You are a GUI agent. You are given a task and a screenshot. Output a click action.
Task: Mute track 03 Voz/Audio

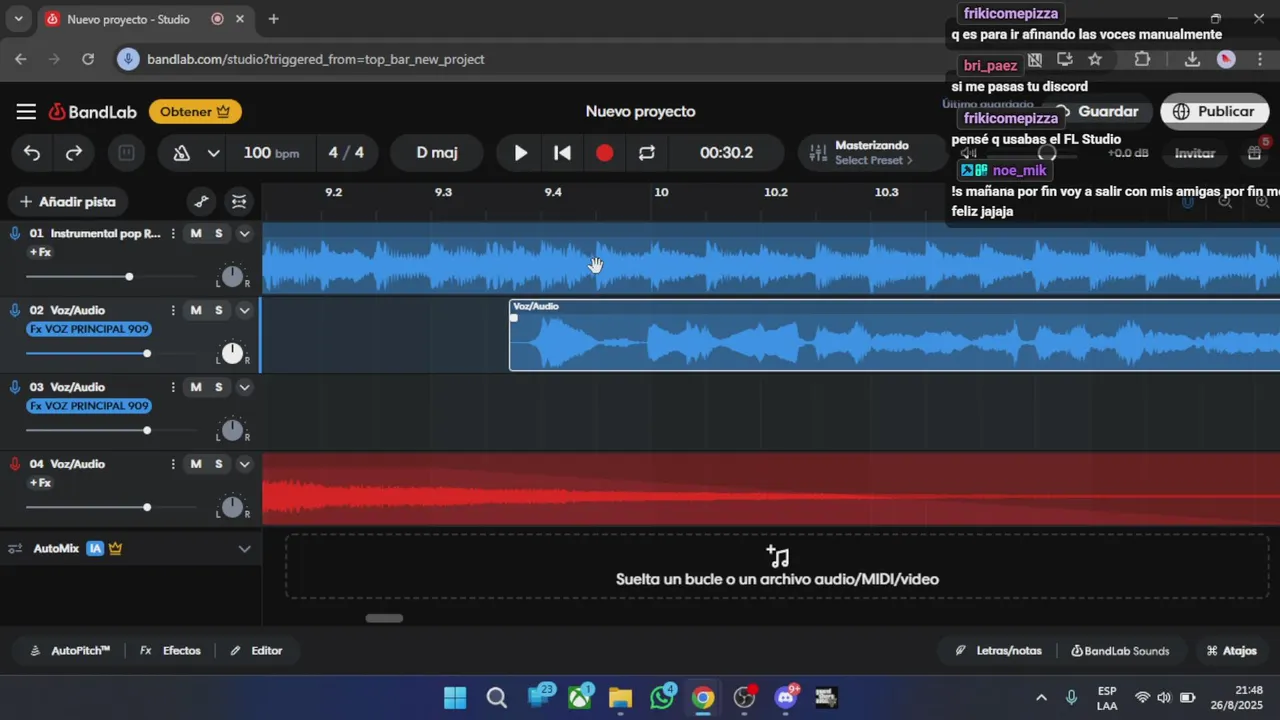196,387
